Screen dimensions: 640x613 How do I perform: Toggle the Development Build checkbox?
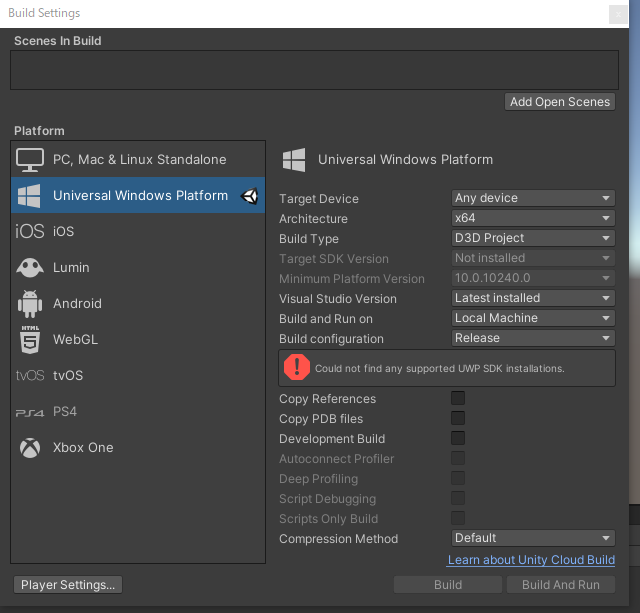click(458, 438)
